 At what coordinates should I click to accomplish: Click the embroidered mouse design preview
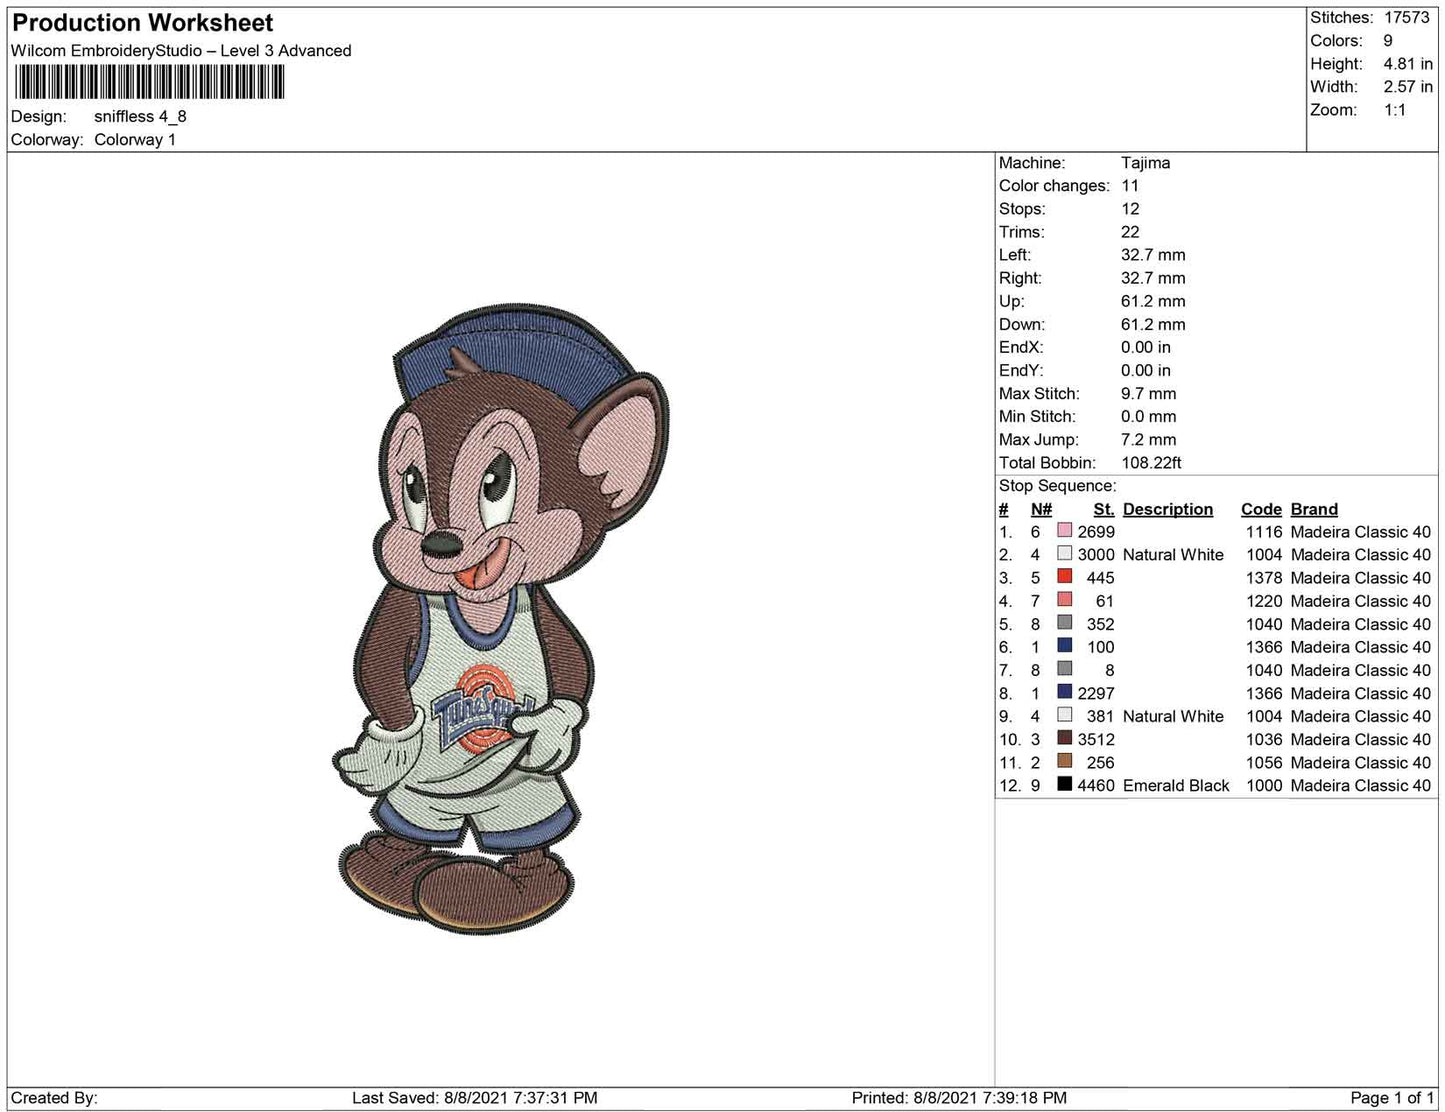click(x=501, y=620)
